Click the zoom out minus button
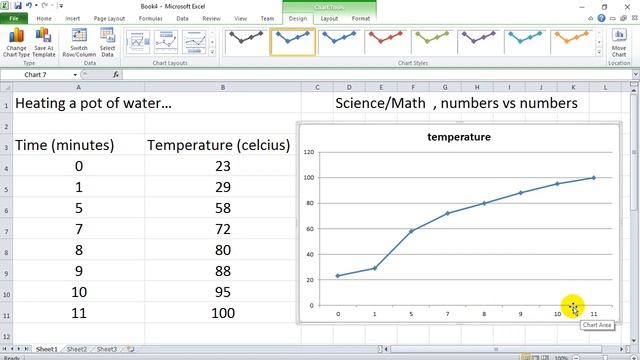 [x=576, y=358]
